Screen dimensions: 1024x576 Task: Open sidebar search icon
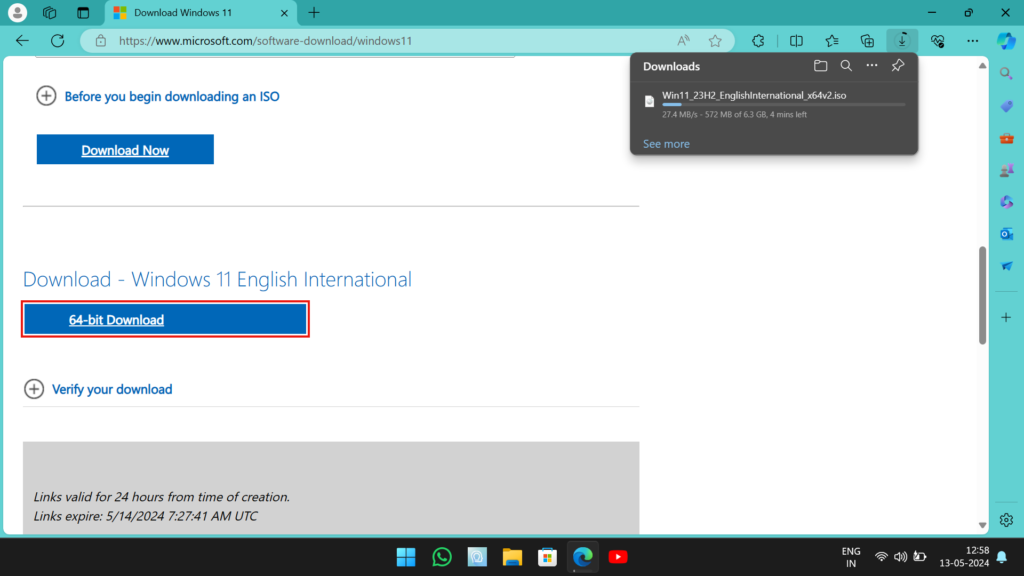1006,74
